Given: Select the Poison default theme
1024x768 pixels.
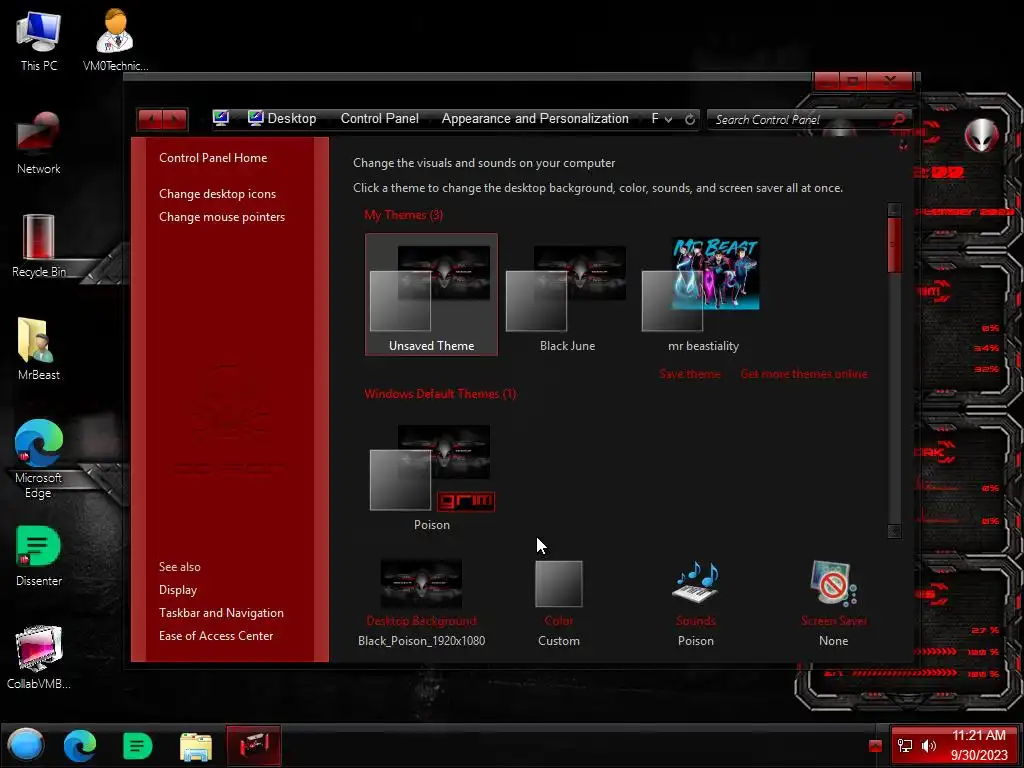Looking at the screenshot, I should (x=431, y=477).
